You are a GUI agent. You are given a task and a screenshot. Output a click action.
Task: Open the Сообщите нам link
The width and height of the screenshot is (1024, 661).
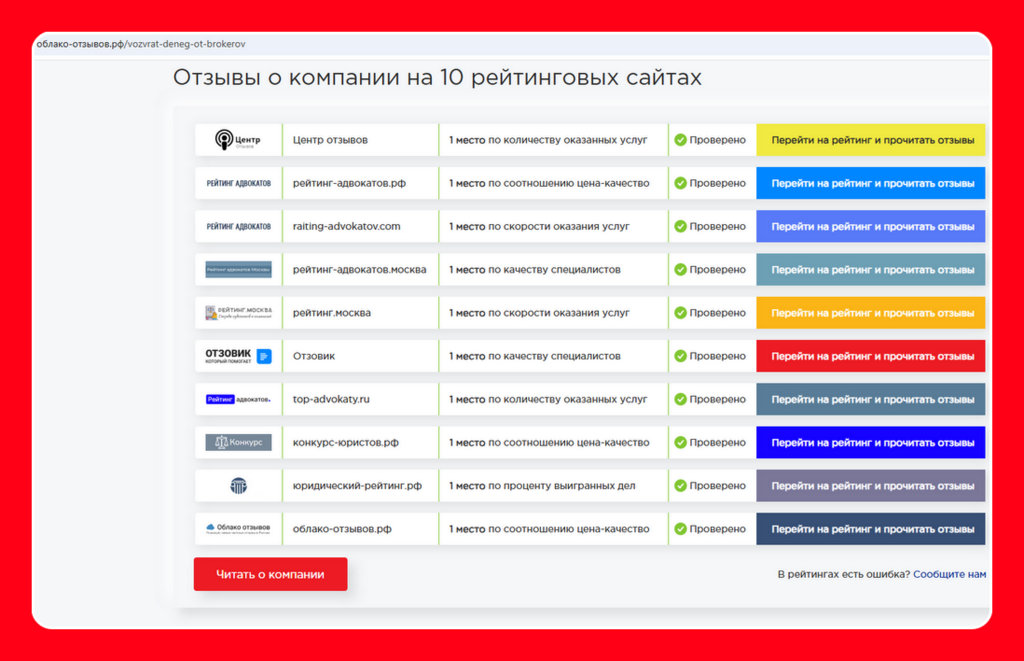[x=949, y=574]
